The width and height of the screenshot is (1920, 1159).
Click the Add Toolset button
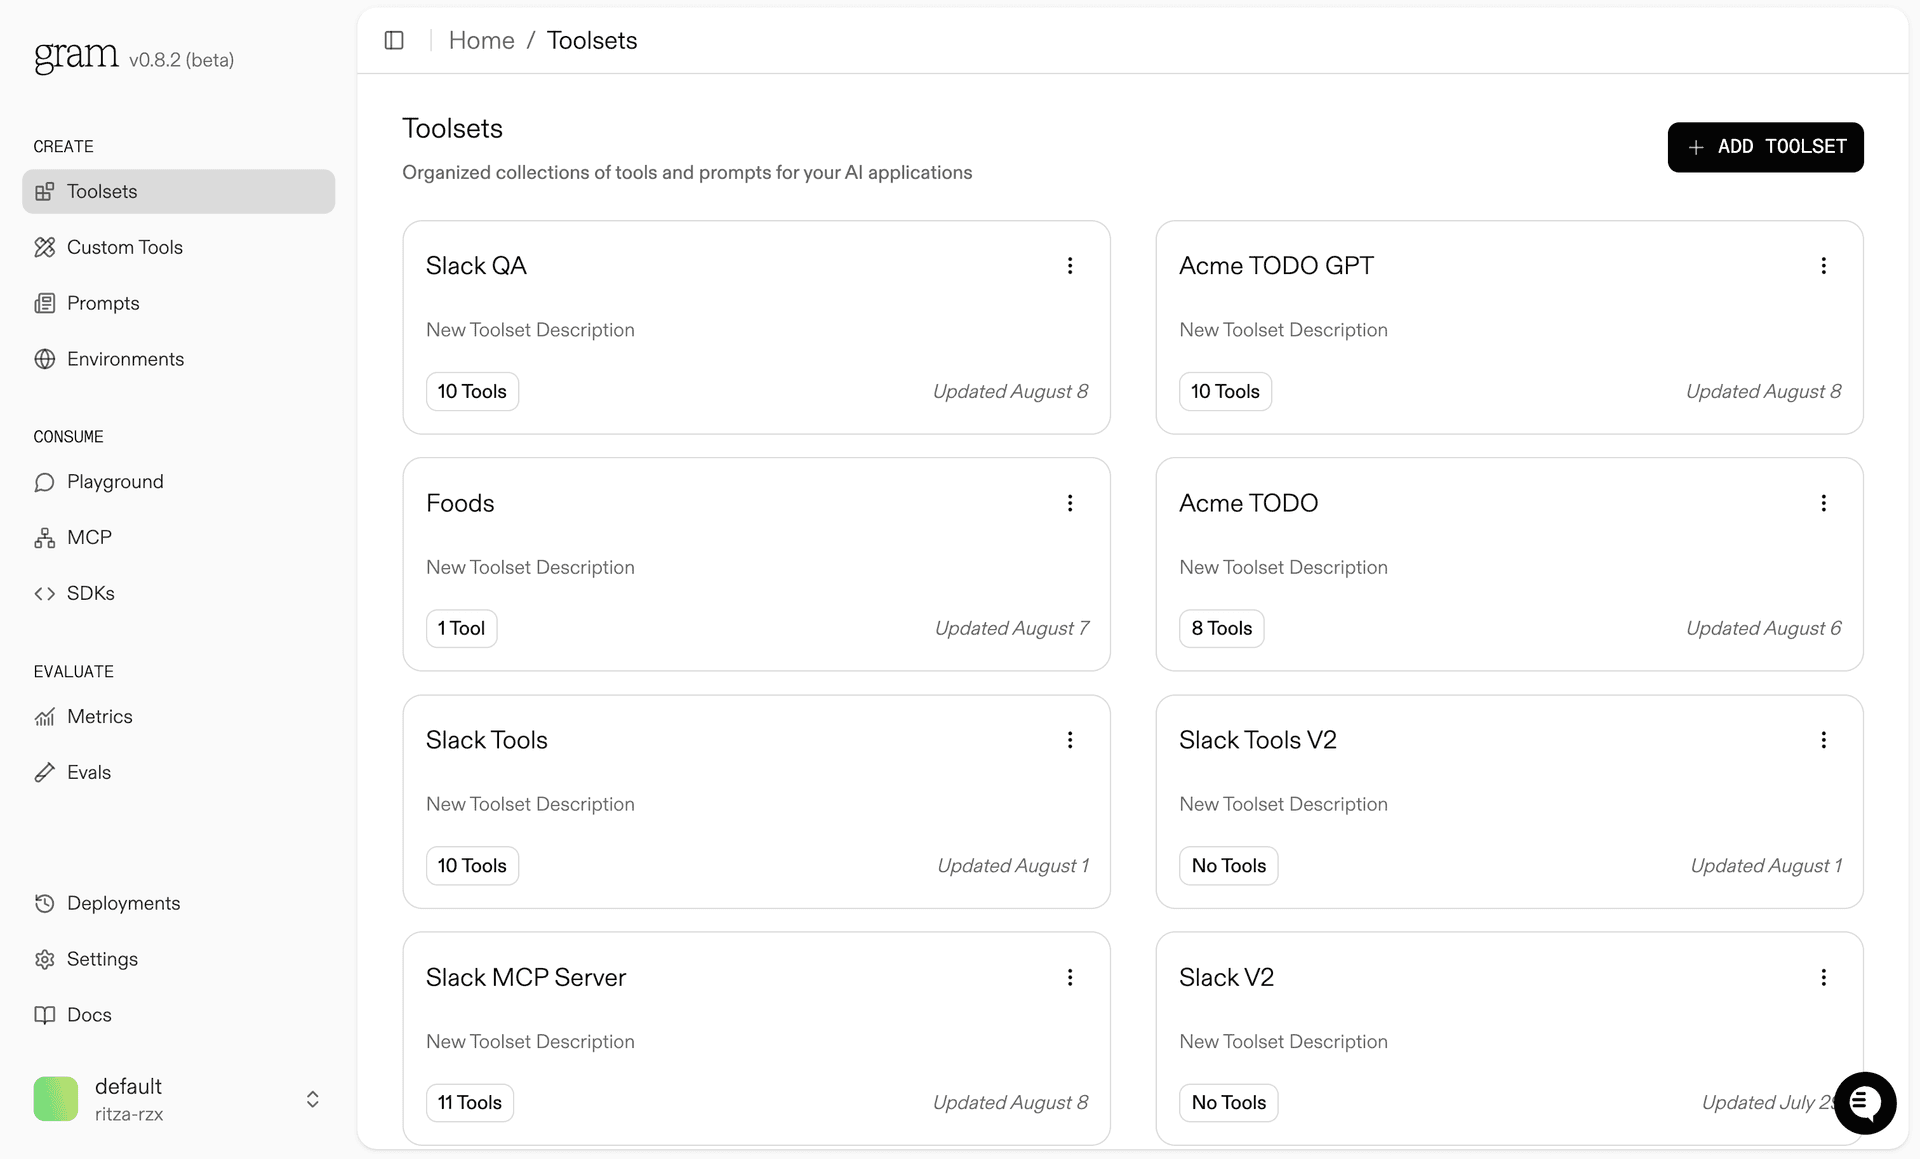1765,147
